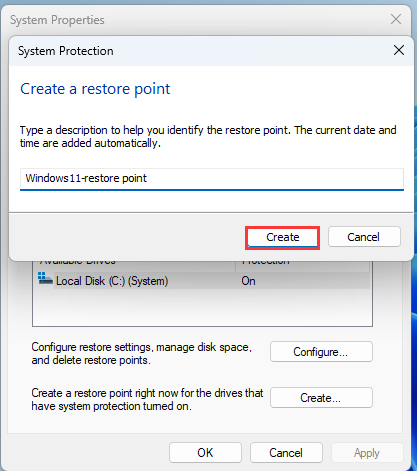This screenshot has height=471, width=417.
Task: Close the System Protection dialog with X
Action: click(x=399, y=51)
